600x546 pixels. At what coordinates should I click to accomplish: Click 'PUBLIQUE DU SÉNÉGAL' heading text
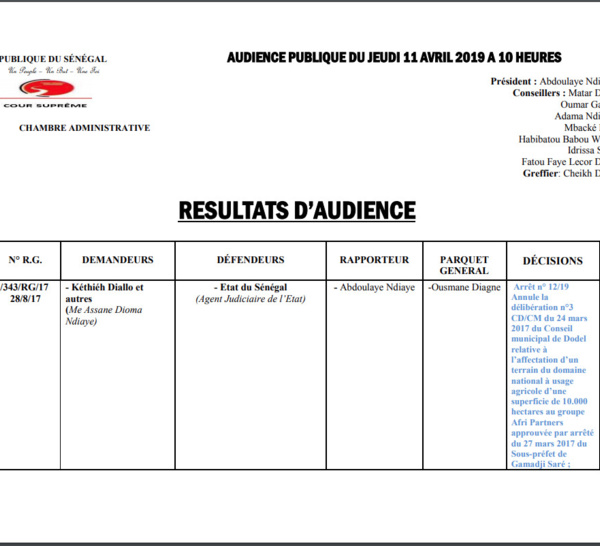pyautogui.click(x=53, y=59)
